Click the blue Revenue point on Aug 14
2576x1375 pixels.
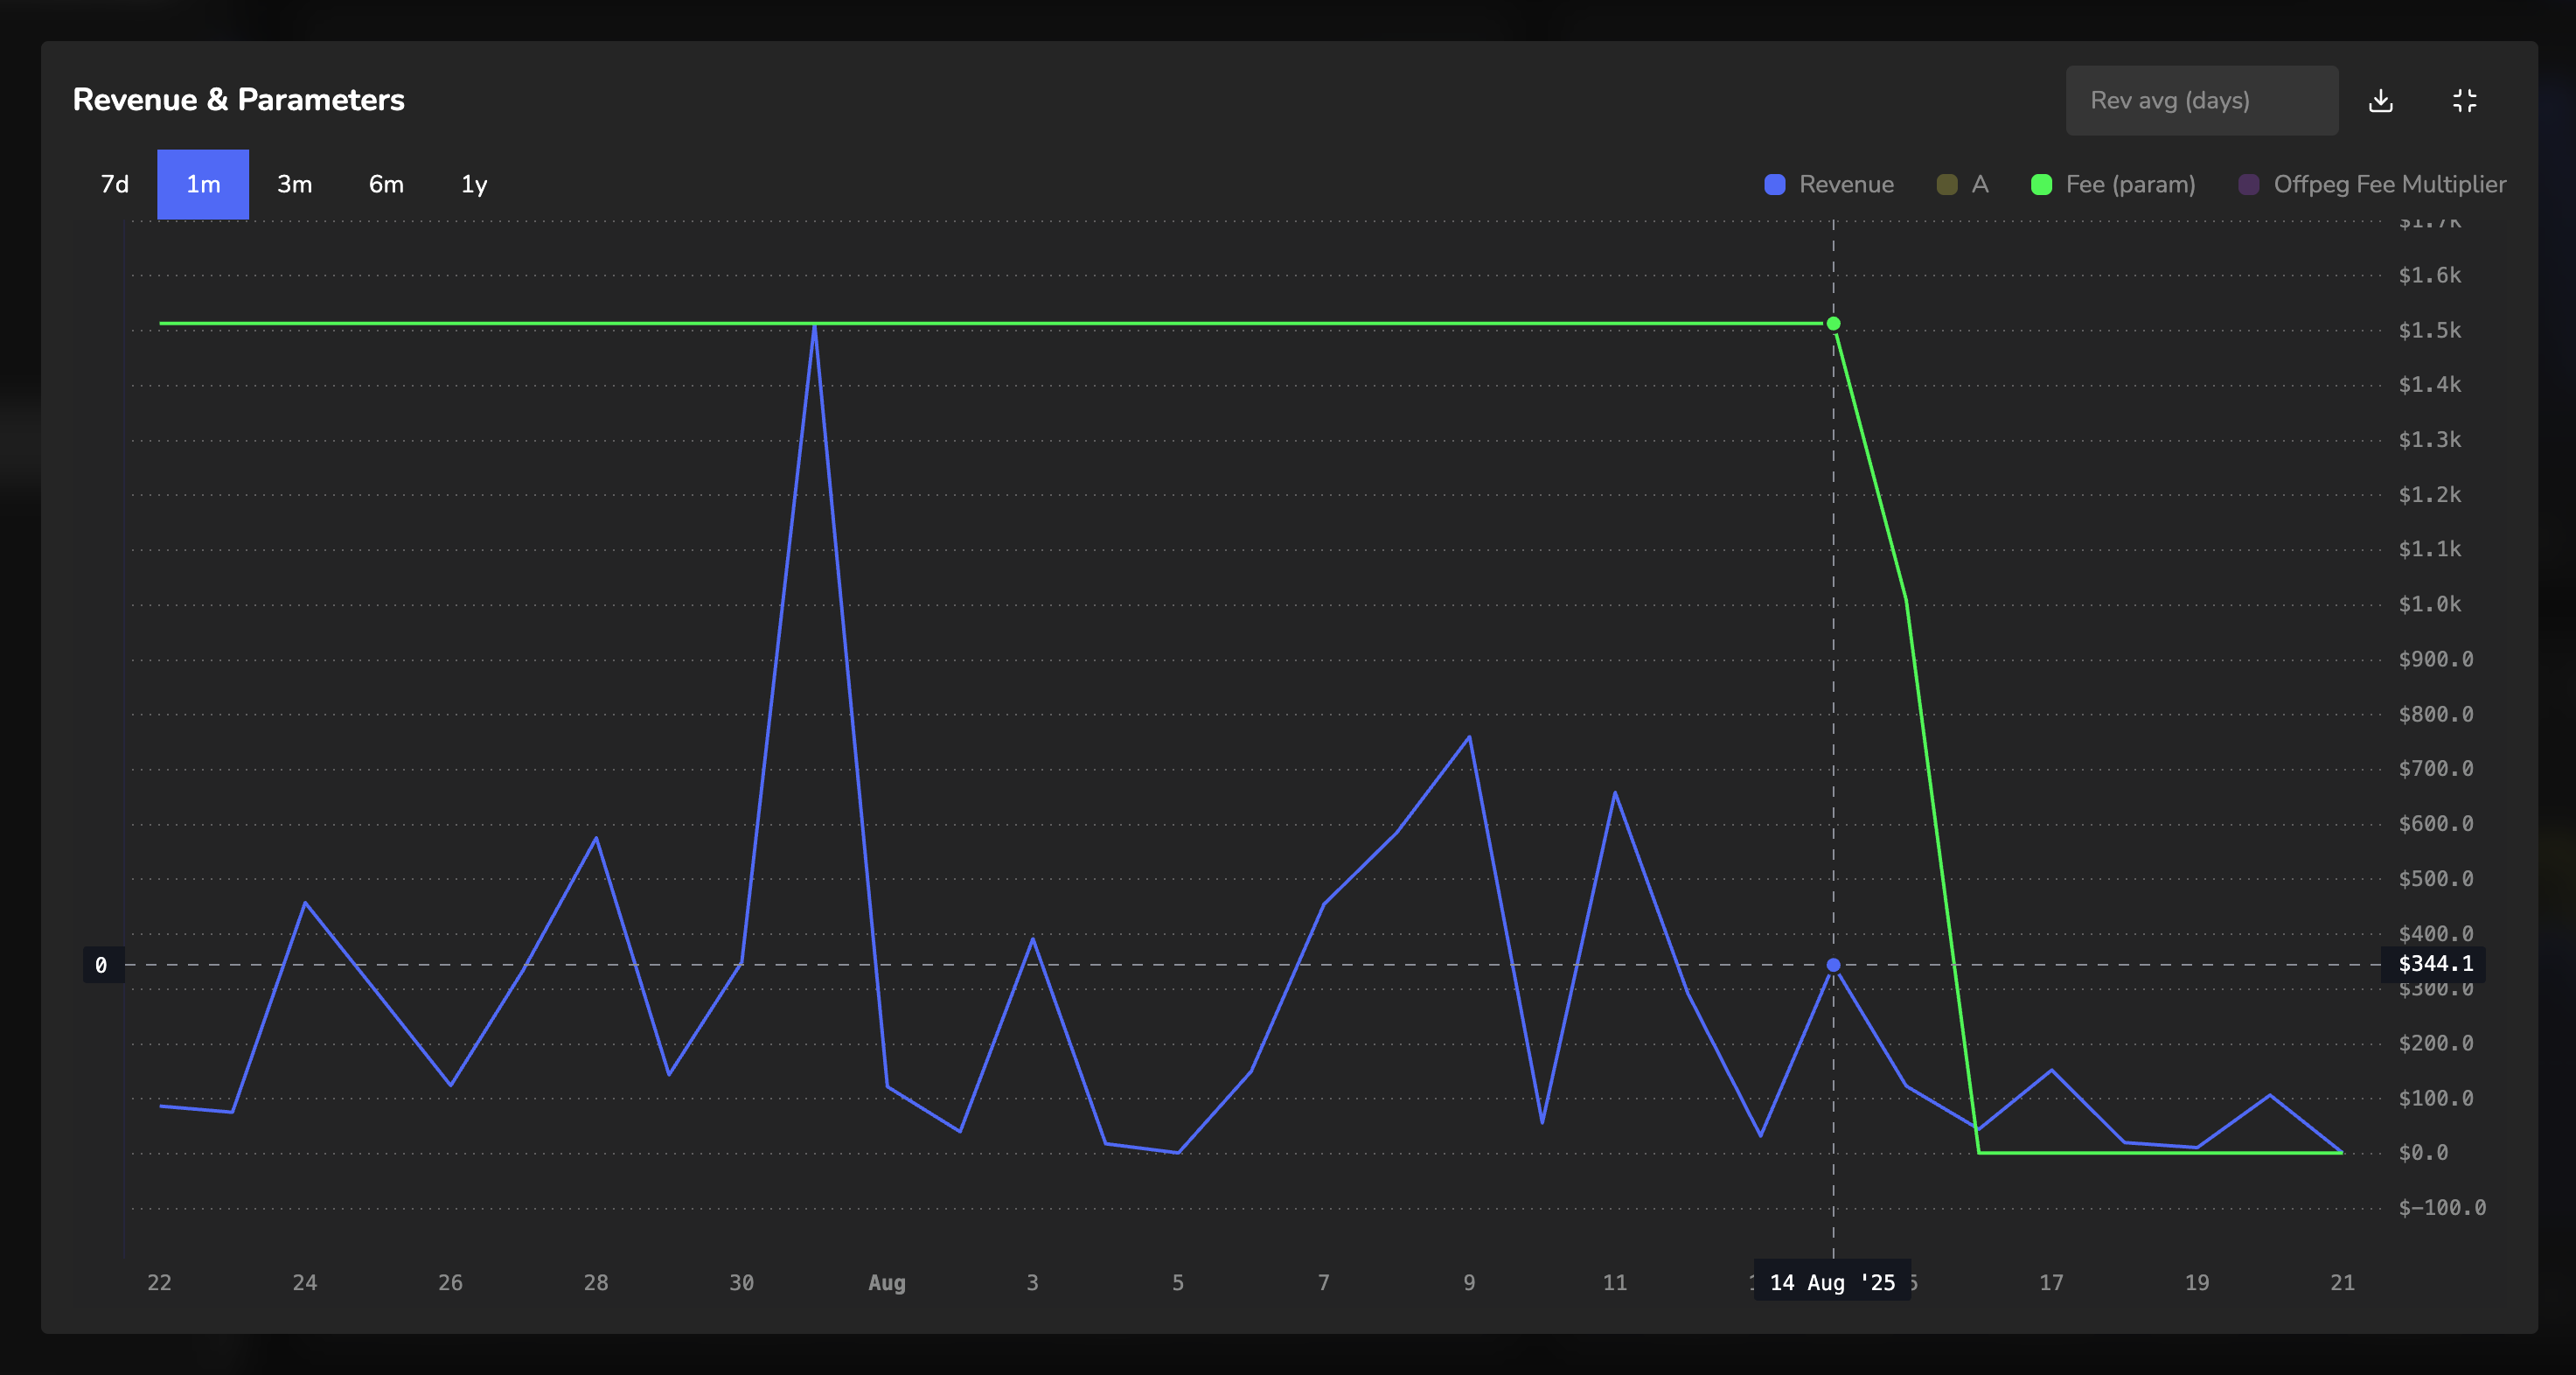[x=1833, y=965]
